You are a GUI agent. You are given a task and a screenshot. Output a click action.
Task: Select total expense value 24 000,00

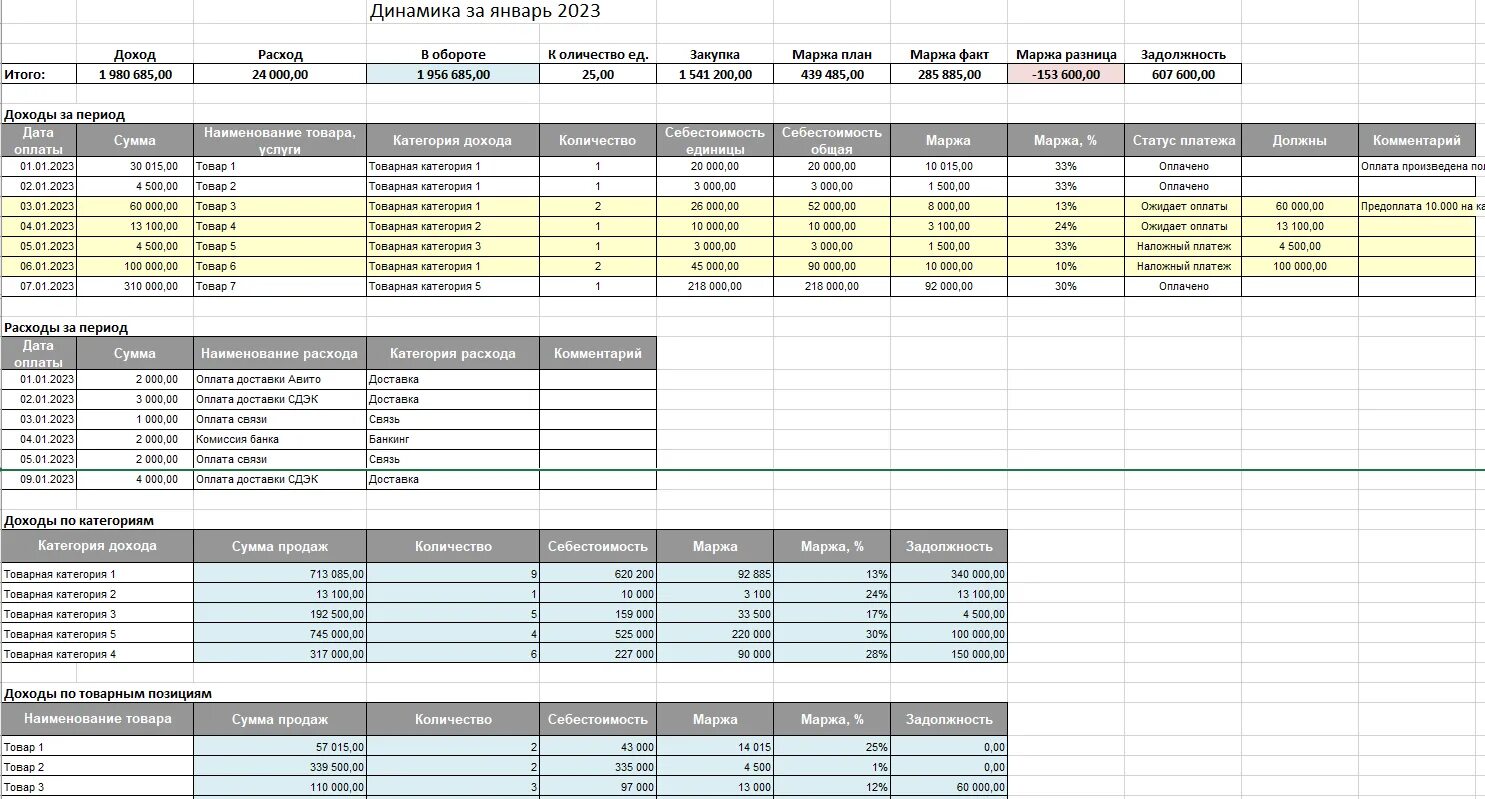click(x=280, y=74)
